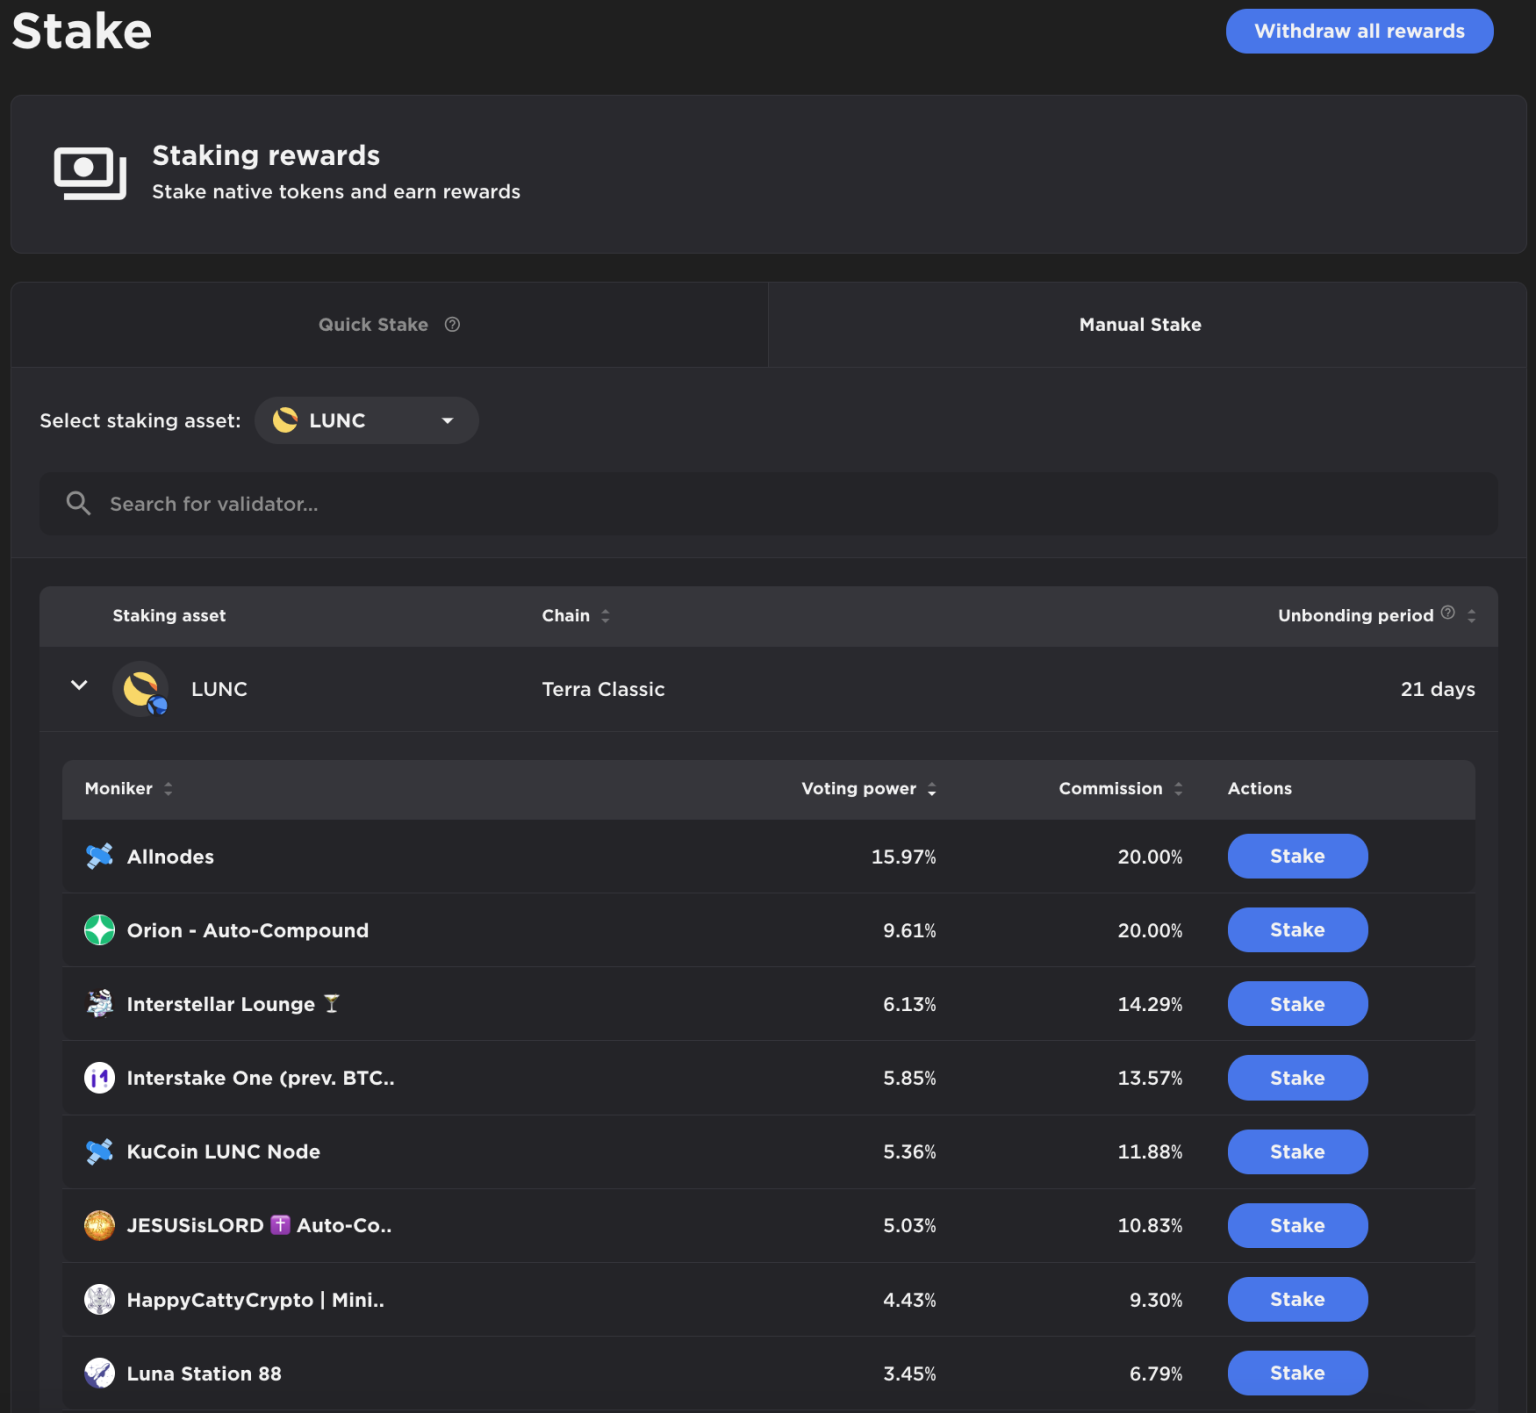Click the Orion Auto-Compound green logo
Viewport: 1536px width, 1413px height.
point(99,930)
